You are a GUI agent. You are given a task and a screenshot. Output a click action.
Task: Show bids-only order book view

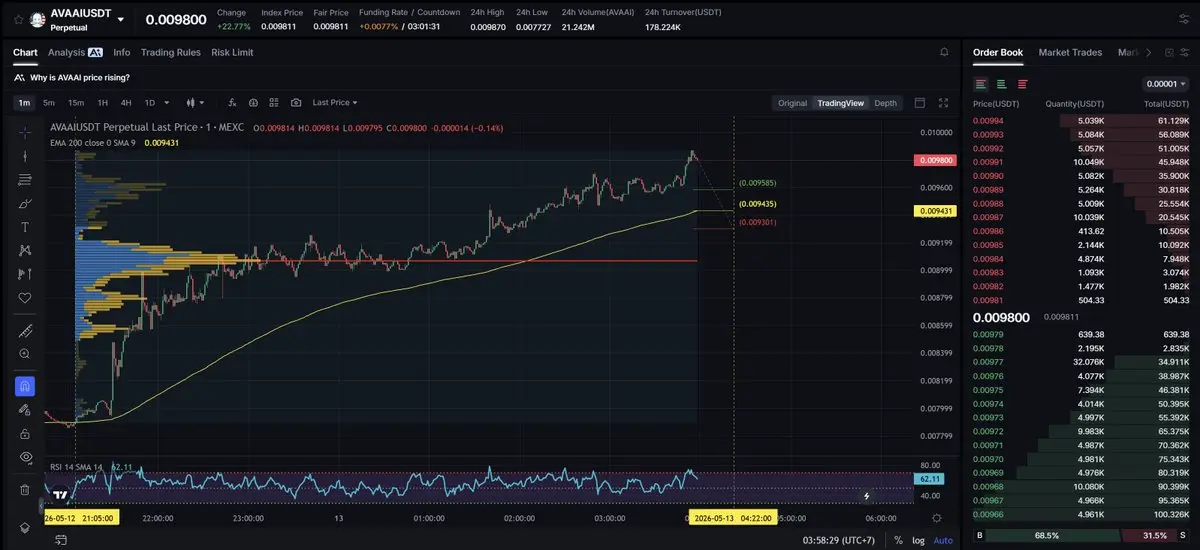1001,84
